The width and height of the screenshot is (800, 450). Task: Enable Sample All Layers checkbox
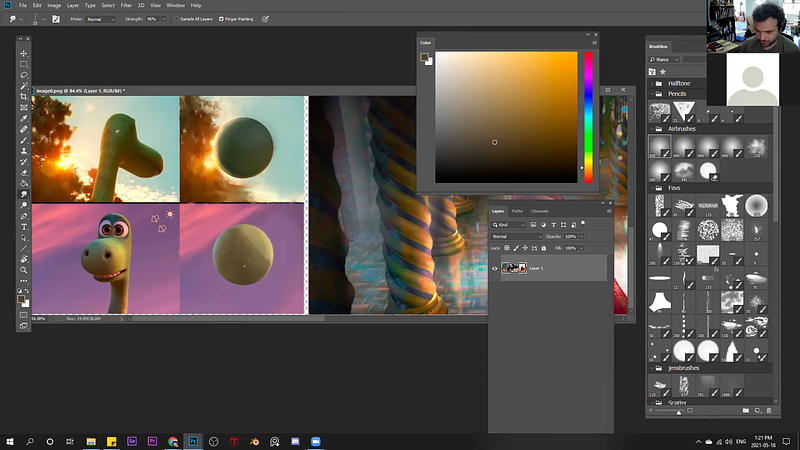pyautogui.click(x=177, y=19)
